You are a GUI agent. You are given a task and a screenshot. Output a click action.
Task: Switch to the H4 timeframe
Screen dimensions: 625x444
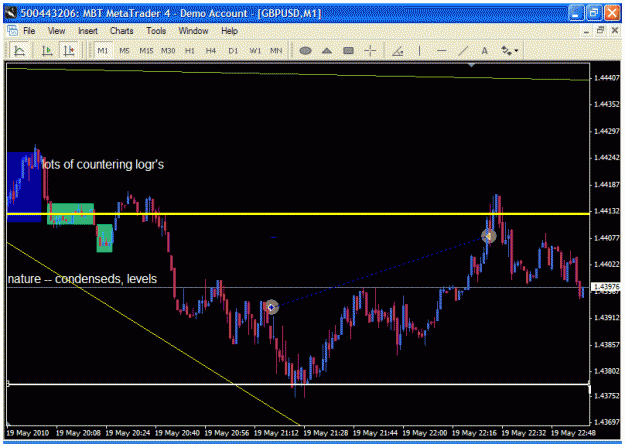[x=211, y=51]
